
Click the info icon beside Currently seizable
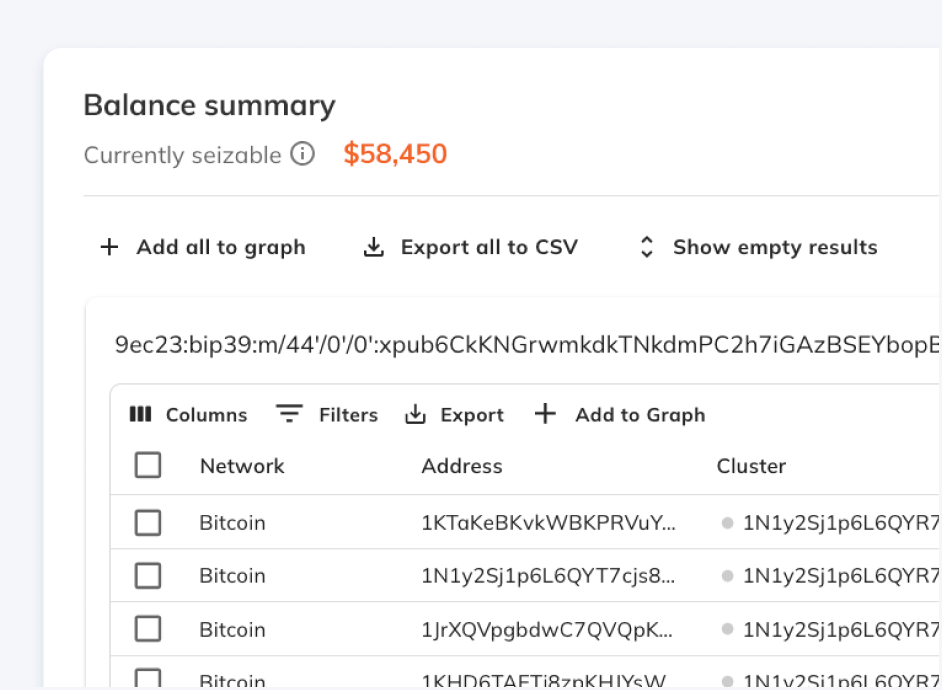302,154
